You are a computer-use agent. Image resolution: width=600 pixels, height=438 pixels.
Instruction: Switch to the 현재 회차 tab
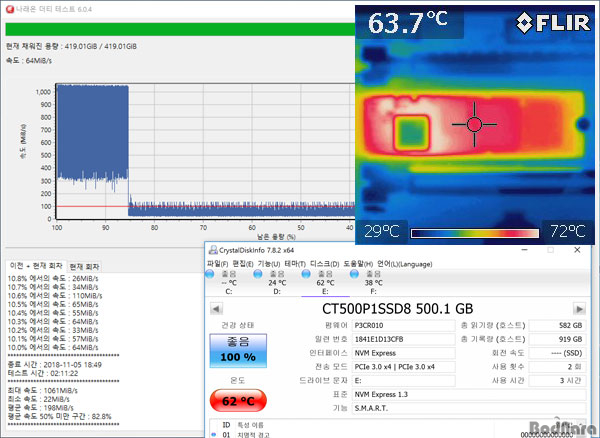point(84,267)
